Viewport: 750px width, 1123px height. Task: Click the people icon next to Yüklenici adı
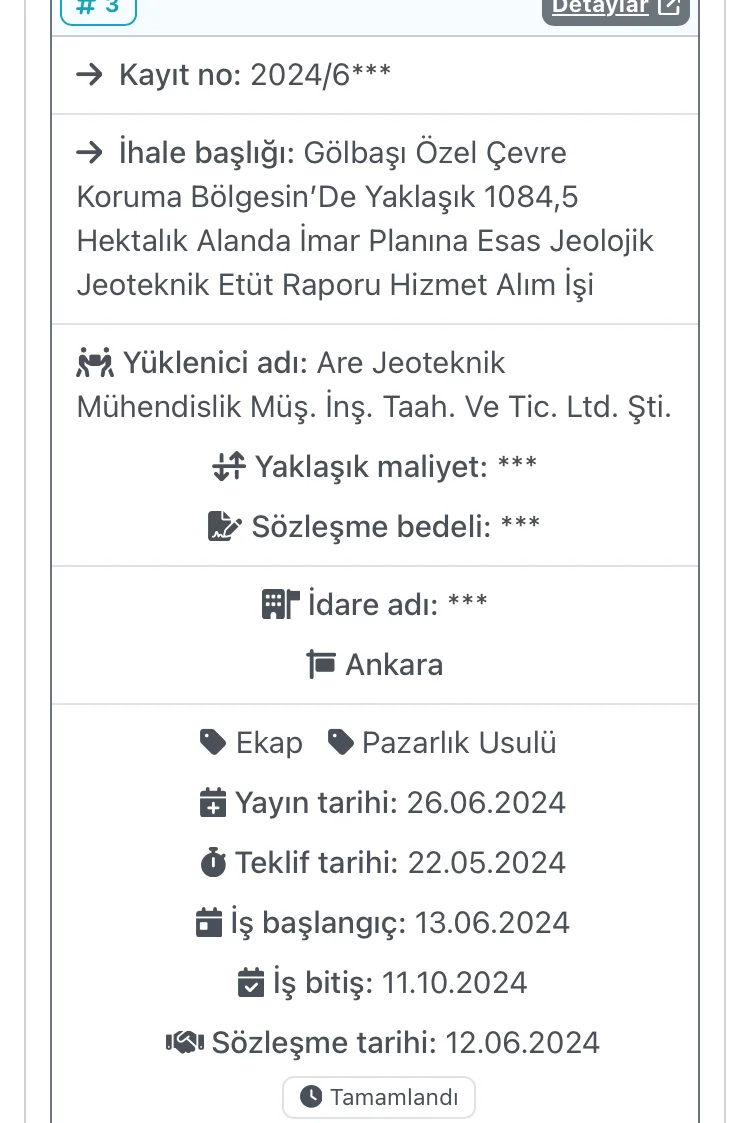pos(95,362)
